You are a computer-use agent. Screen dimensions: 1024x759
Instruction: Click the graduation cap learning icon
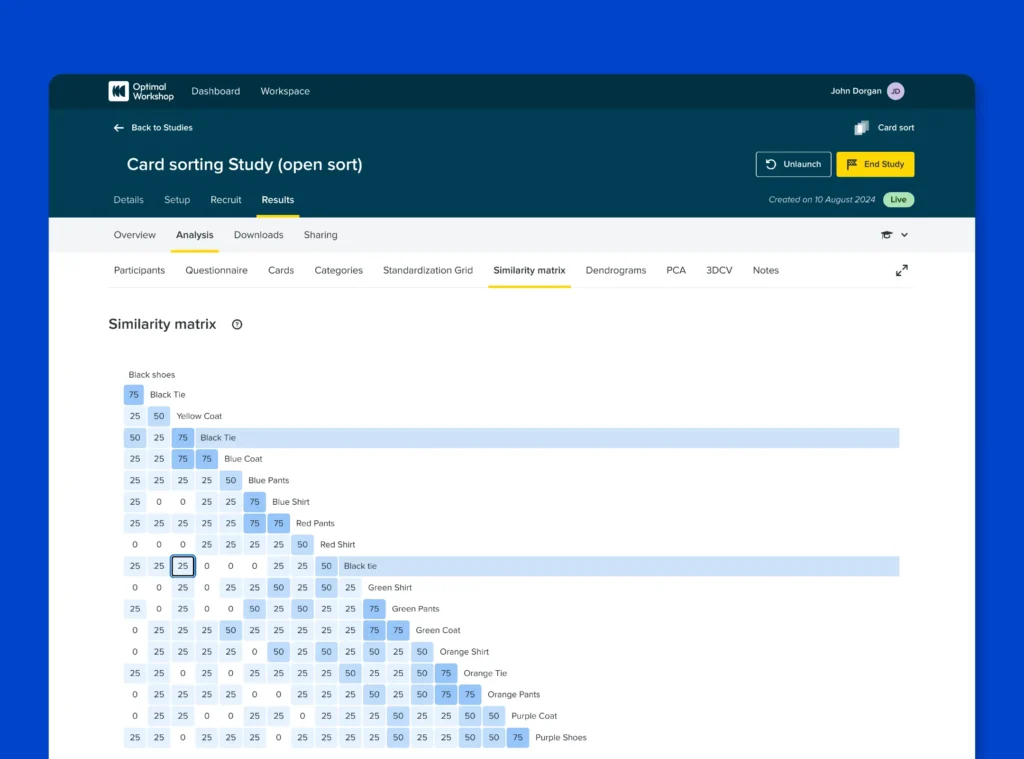(x=886, y=235)
